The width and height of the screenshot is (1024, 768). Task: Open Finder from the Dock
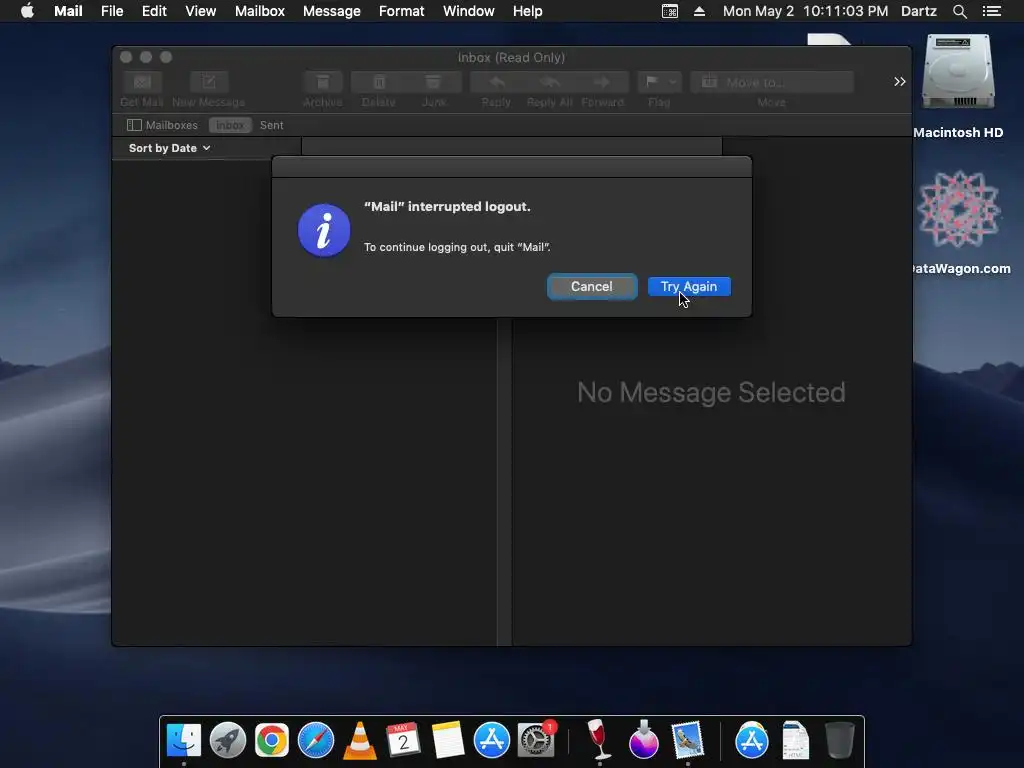[x=184, y=740]
